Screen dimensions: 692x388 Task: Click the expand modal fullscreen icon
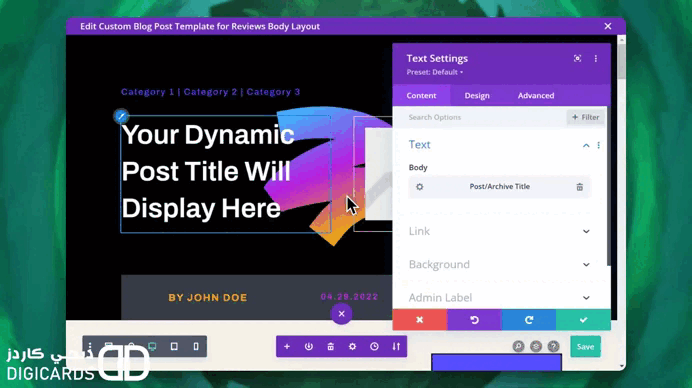coord(577,58)
